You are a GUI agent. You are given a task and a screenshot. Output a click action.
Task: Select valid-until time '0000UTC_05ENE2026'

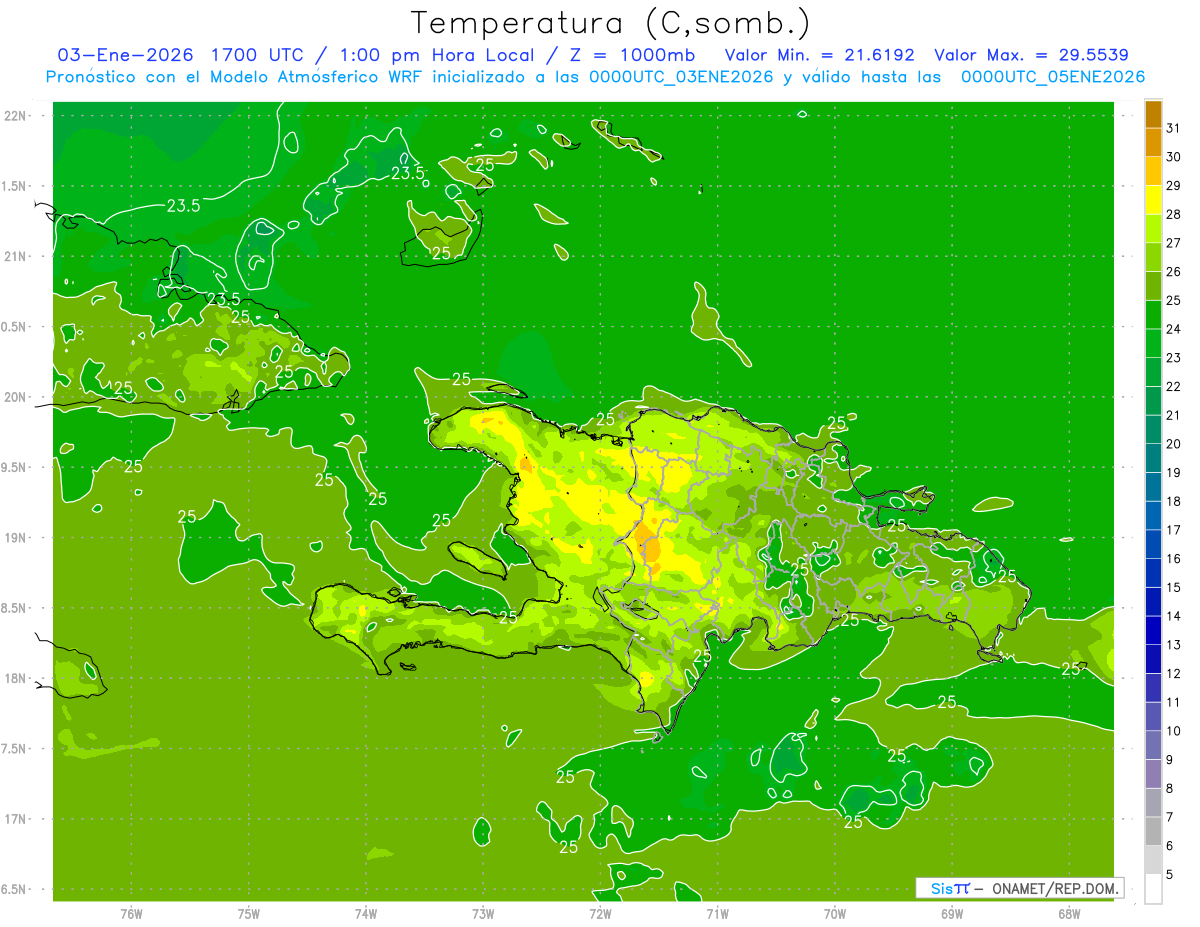coord(1053,77)
